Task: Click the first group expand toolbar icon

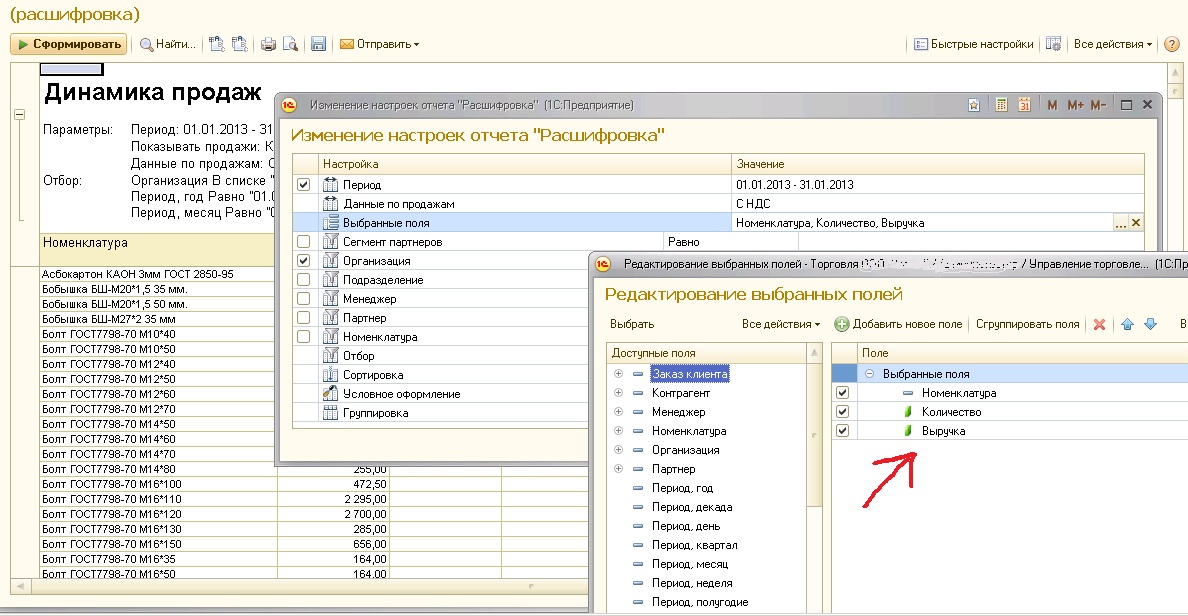Action: [217, 44]
